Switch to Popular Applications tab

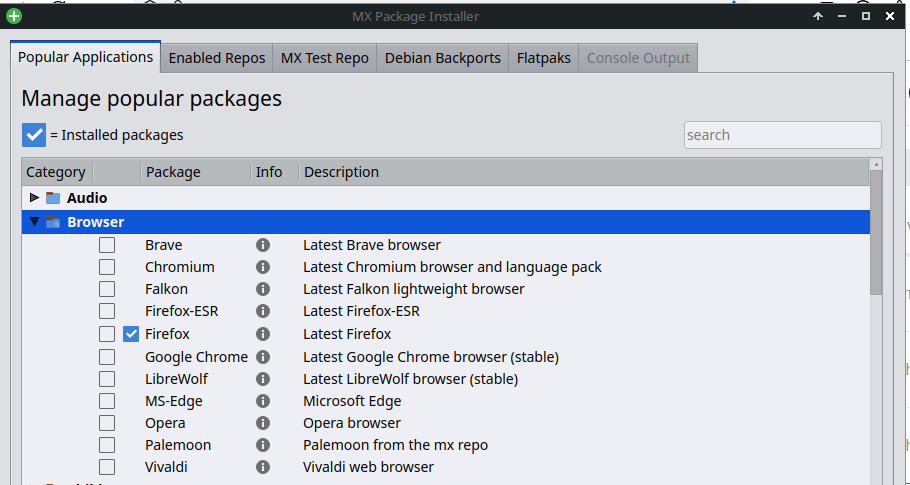(85, 57)
